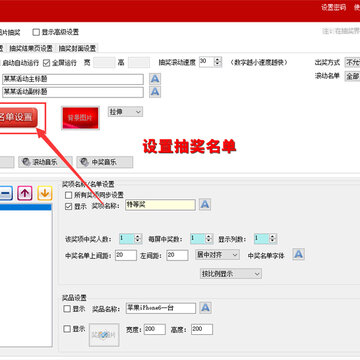Move prize up with magenta arrow icon
360x360 pixels.
tap(25, 193)
